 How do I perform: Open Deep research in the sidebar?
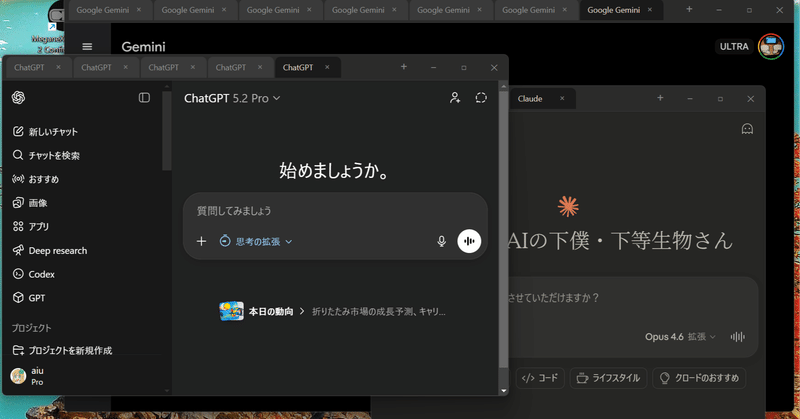[x=49, y=251]
